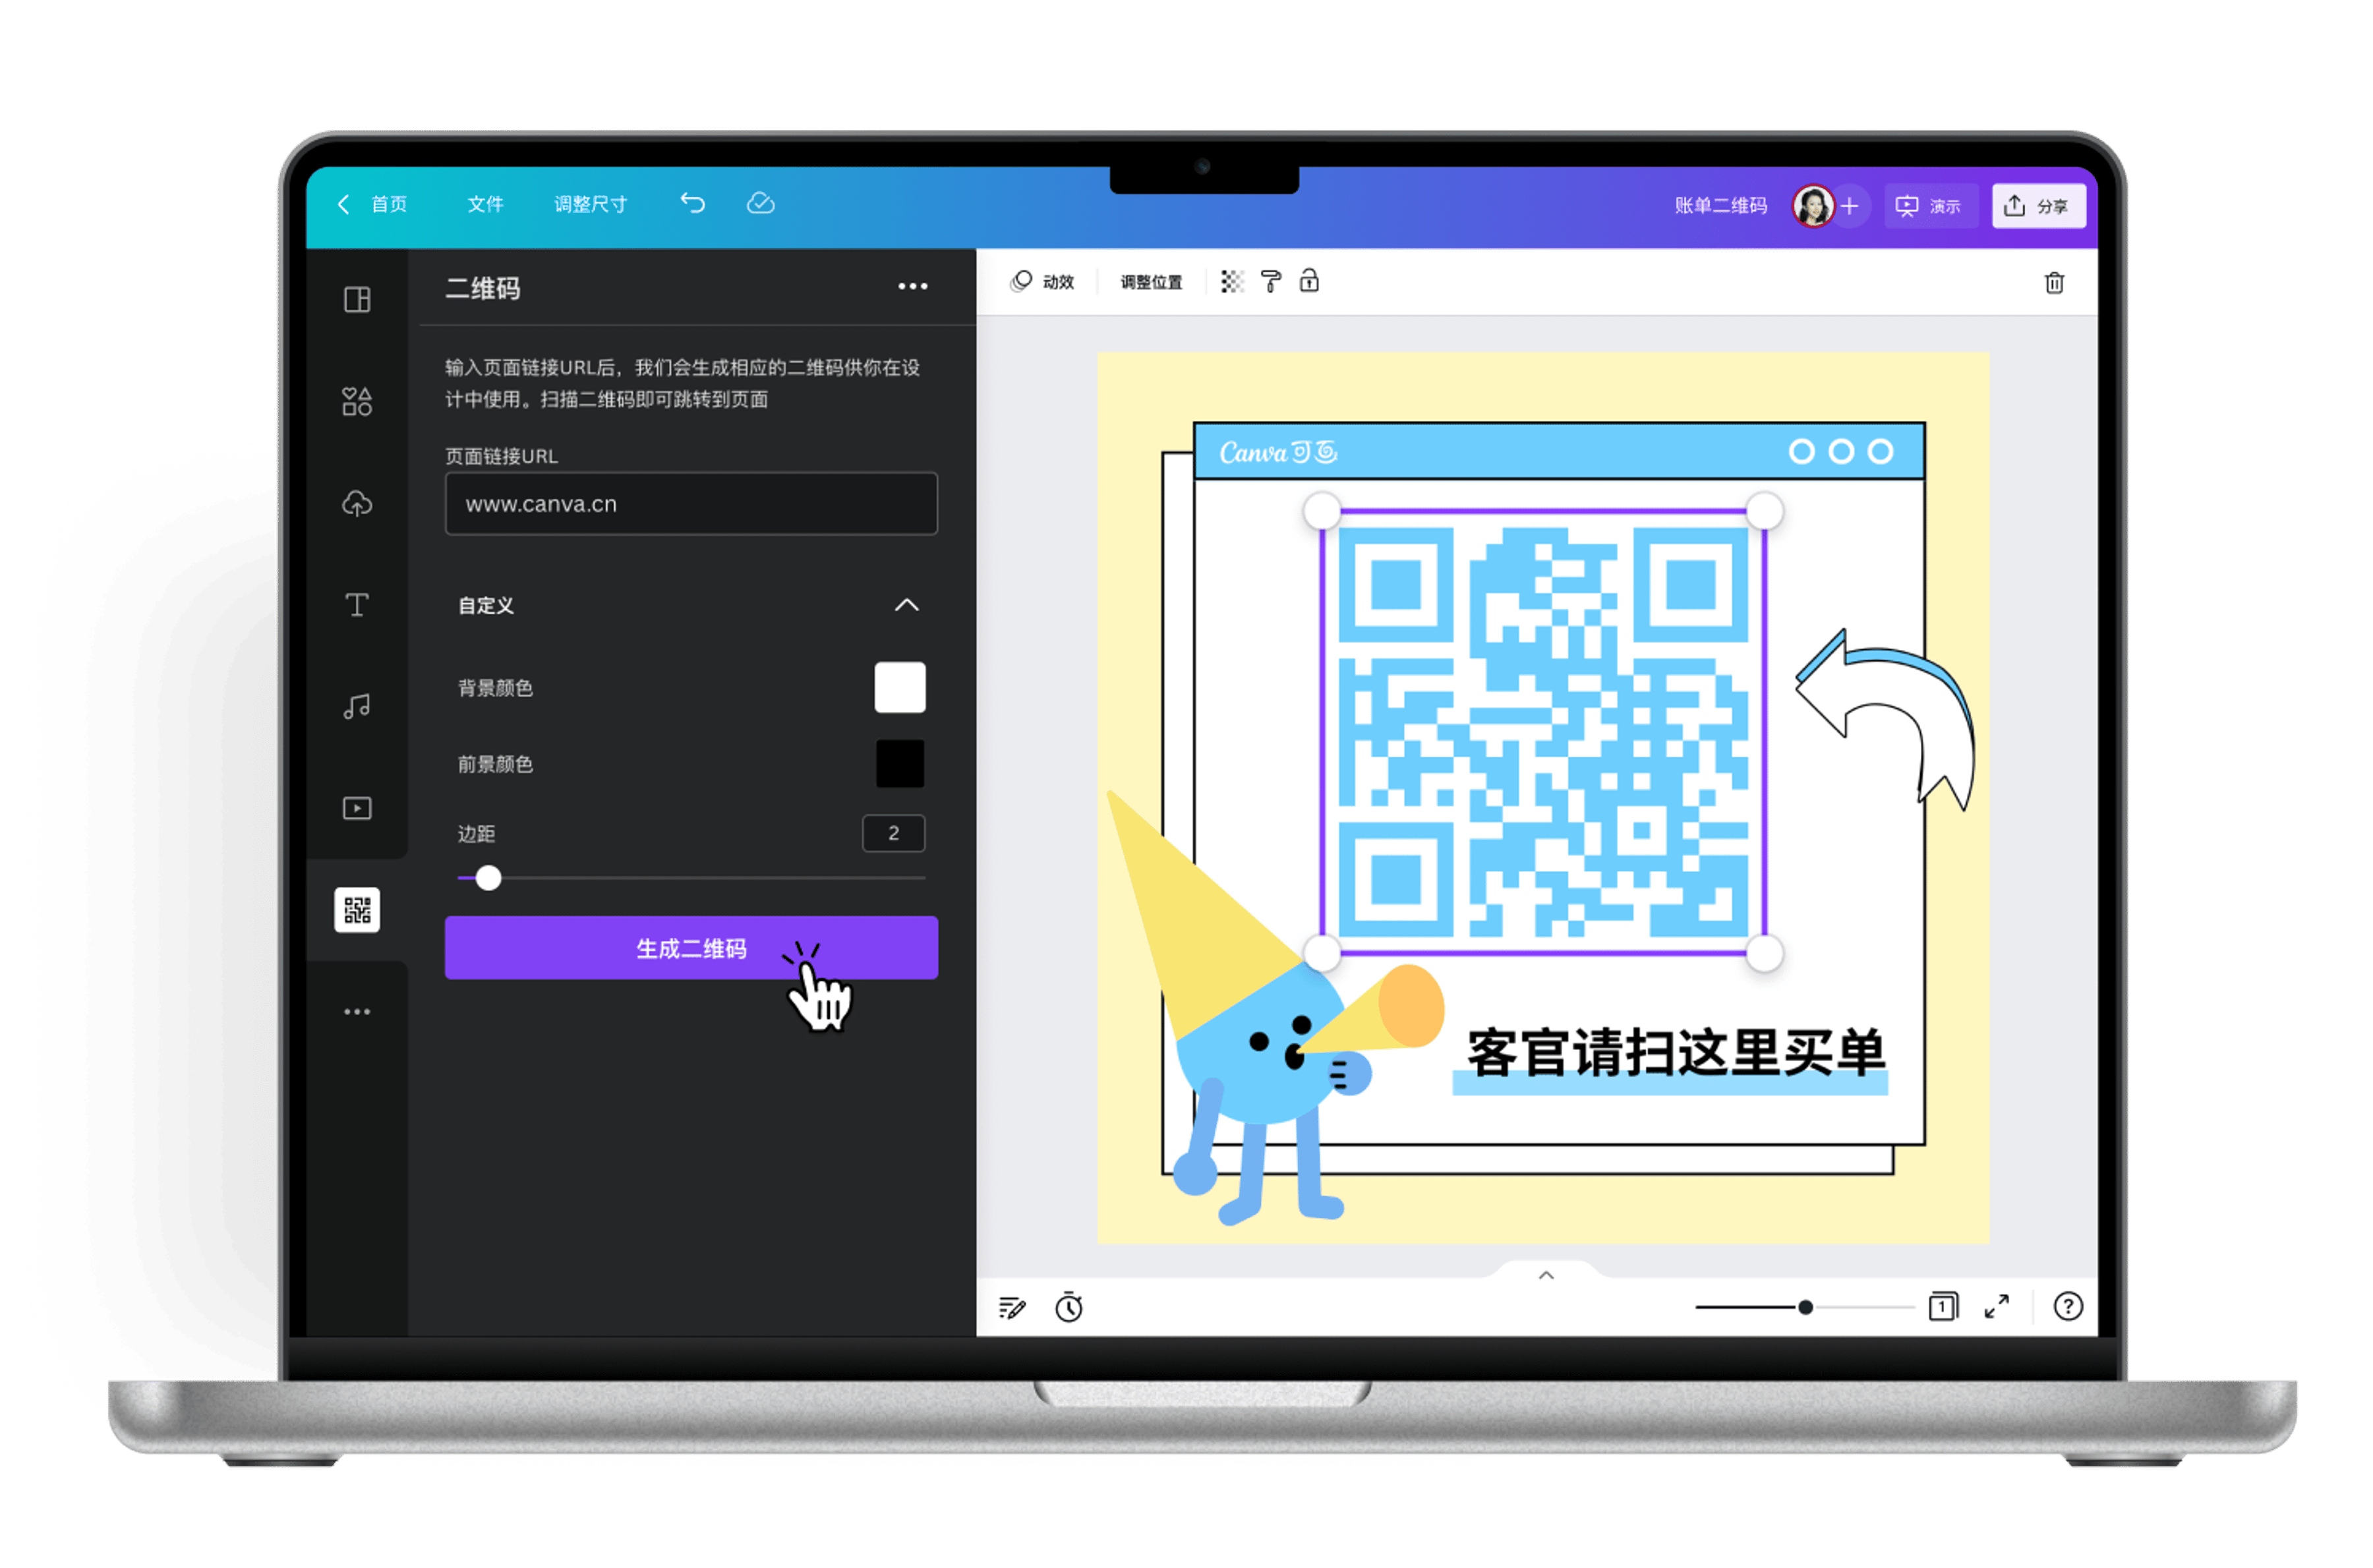Enter fullscreen with the expand arrows icon
This screenshot has width=2373, height=1568.
(x=1997, y=1307)
